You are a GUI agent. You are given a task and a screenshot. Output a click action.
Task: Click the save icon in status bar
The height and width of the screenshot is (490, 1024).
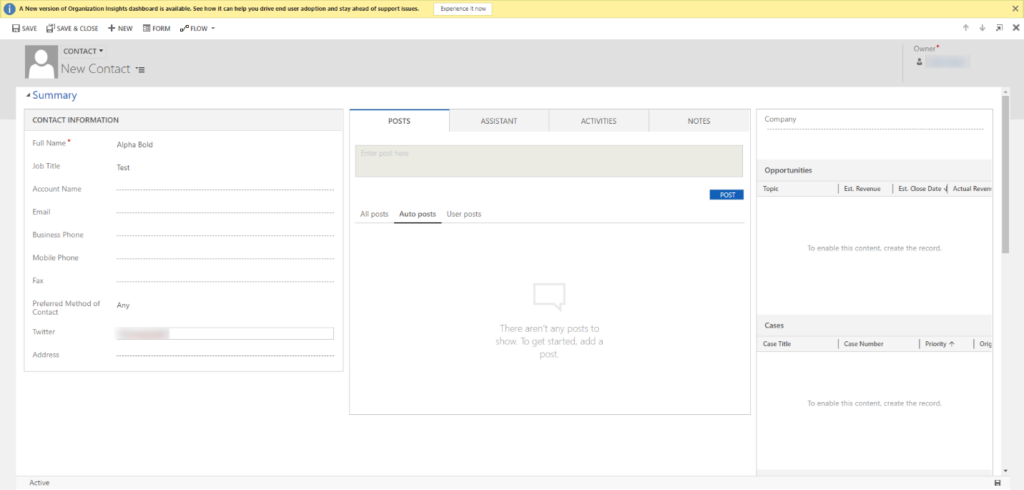tap(997, 483)
